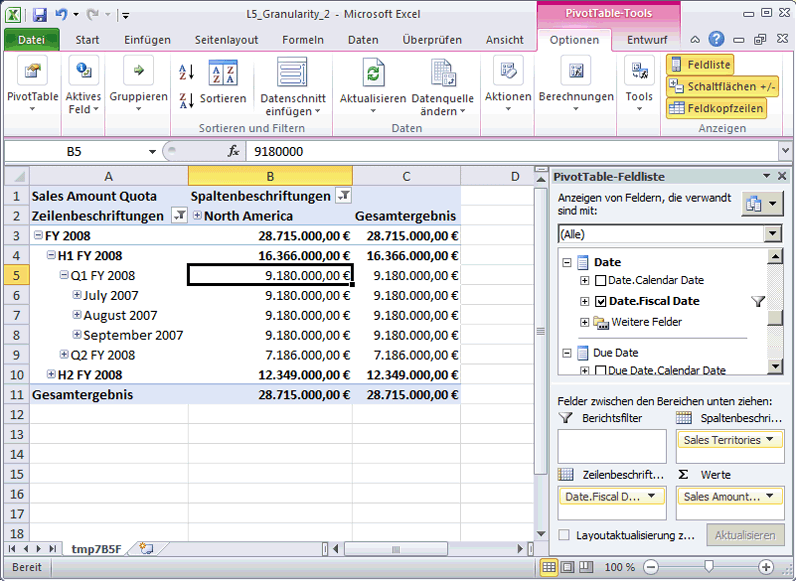Open the Gruppieren ribbon icon

(138, 74)
